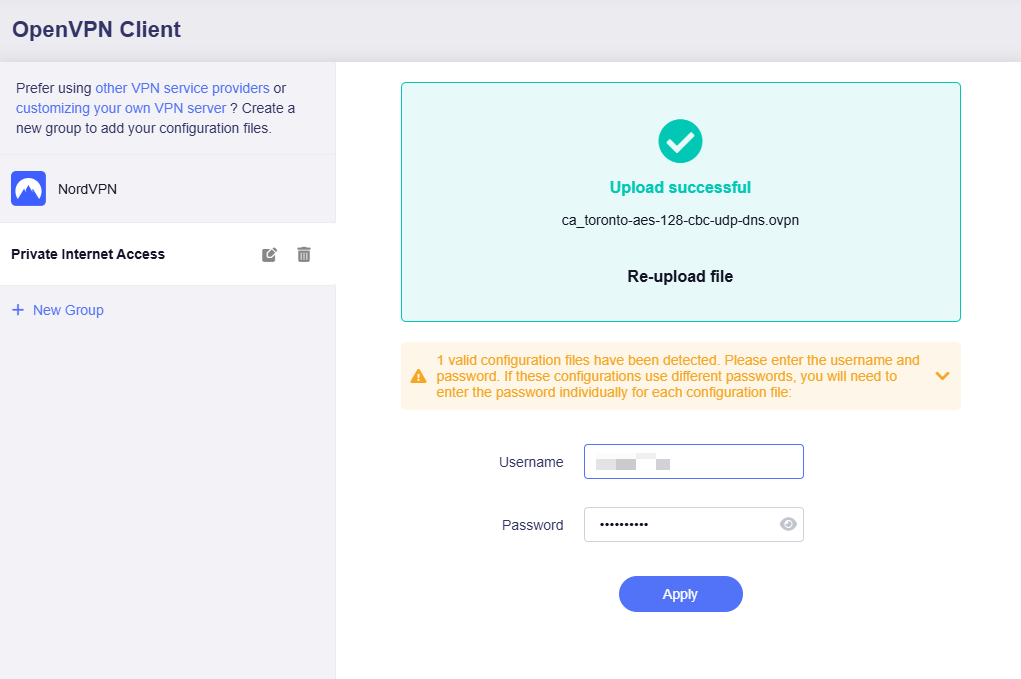
Task: Show the password with eye icon
Action: coord(788,524)
